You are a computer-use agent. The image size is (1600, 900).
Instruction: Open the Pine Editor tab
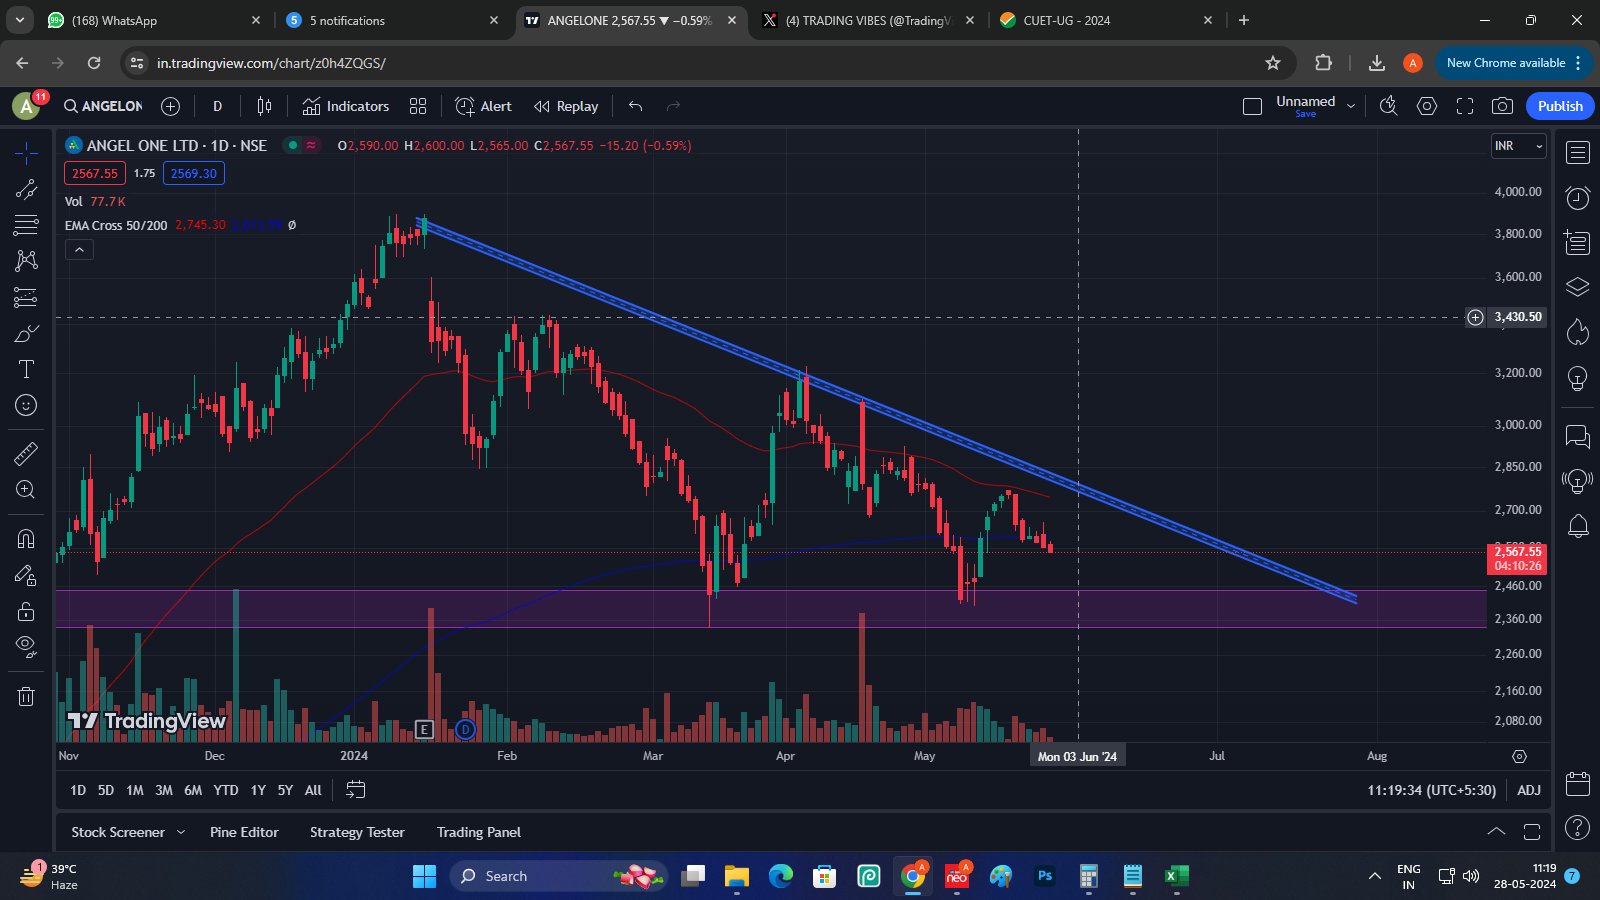(244, 832)
